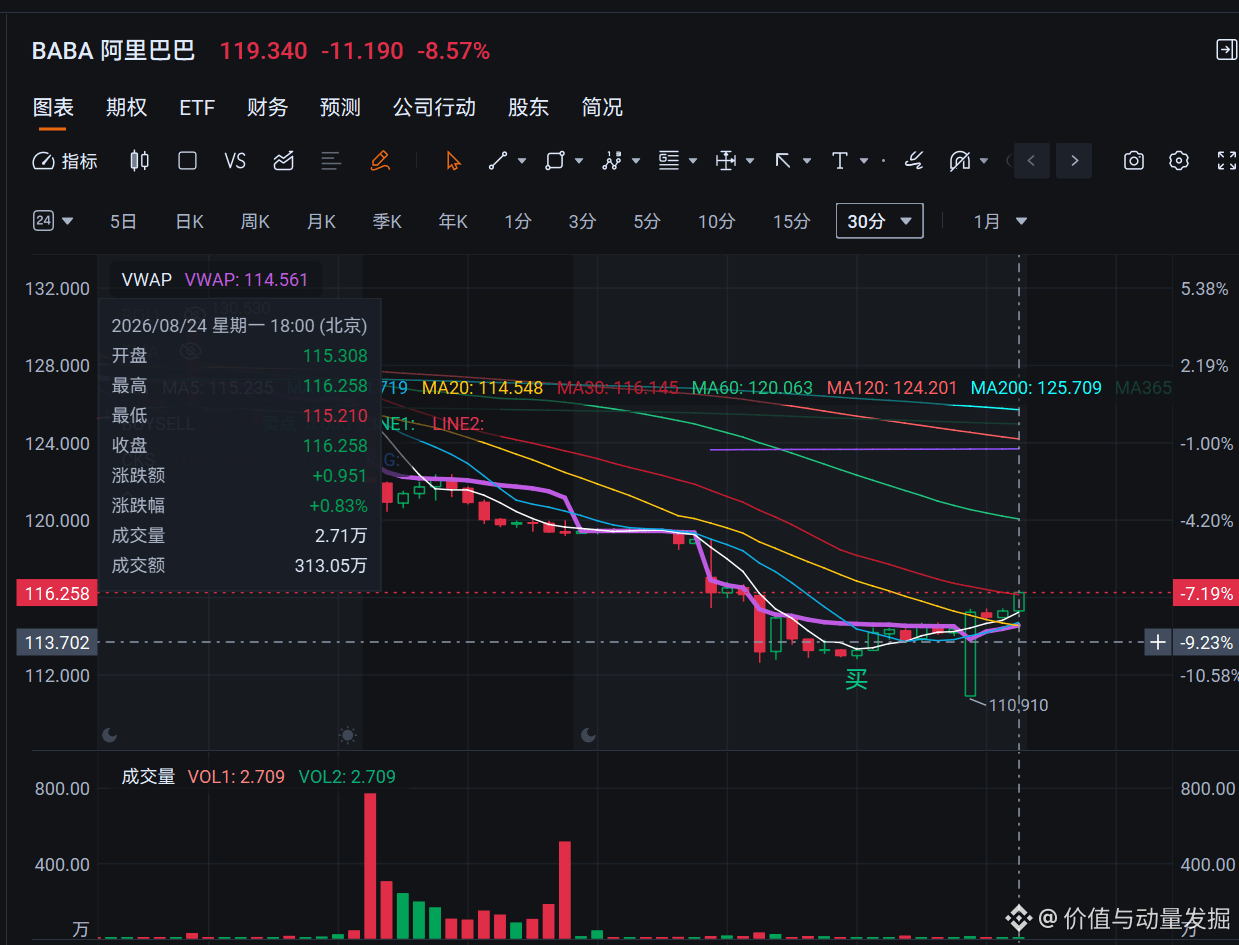The width and height of the screenshot is (1239, 945).
Task: Expand the measure tool dropdown arrow
Action: [750, 161]
